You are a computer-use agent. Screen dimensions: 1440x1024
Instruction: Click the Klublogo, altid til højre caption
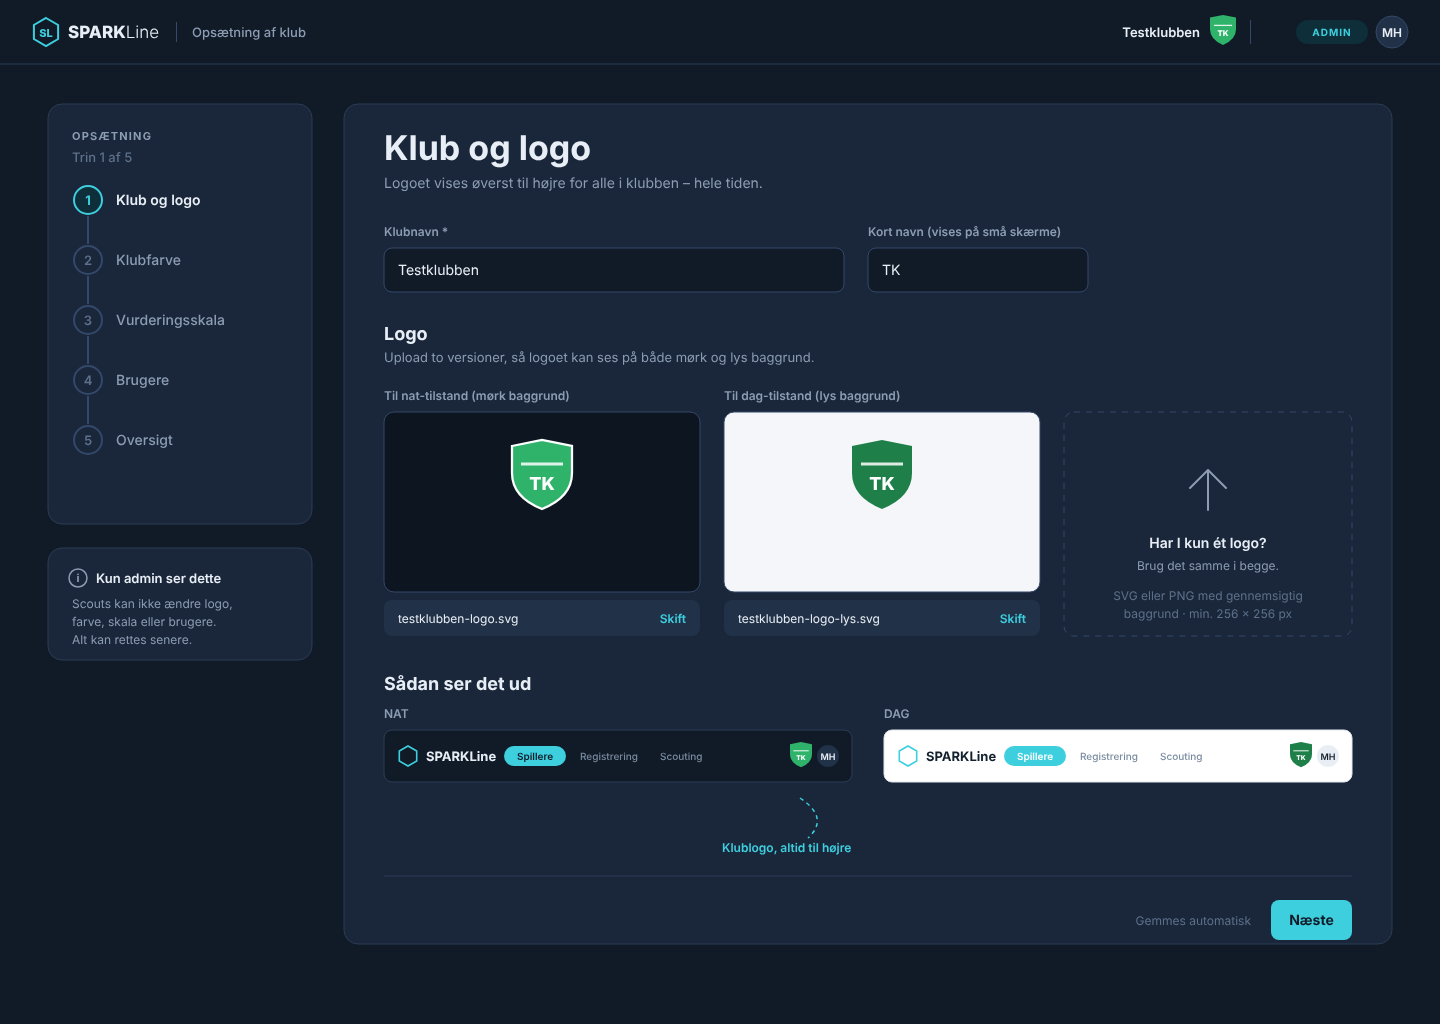pyautogui.click(x=787, y=848)
